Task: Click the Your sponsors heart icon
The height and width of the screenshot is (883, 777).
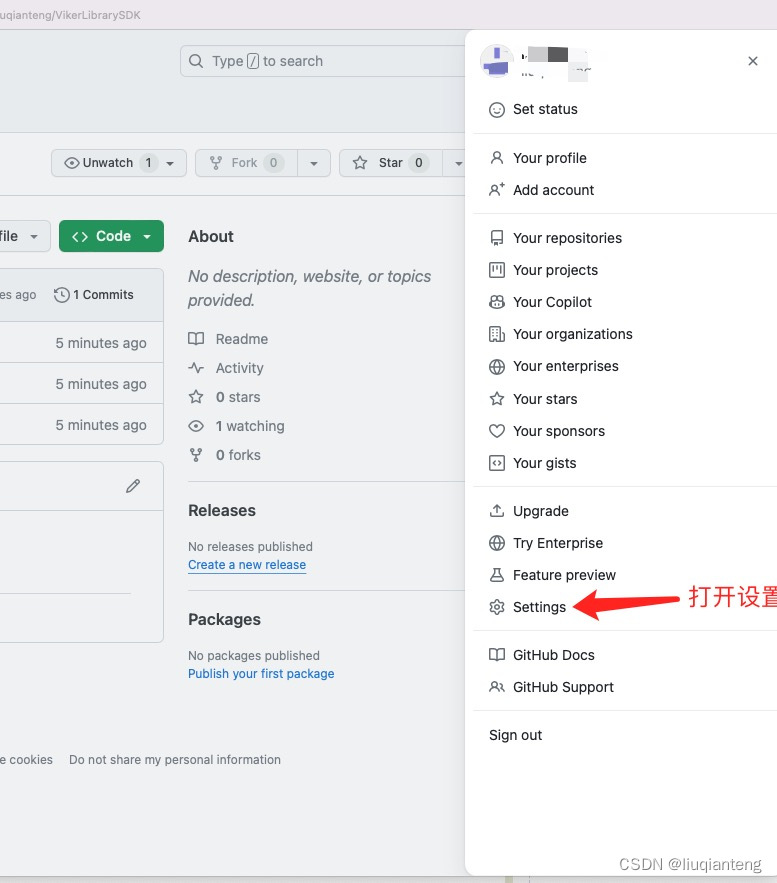Action: [497, 431]
